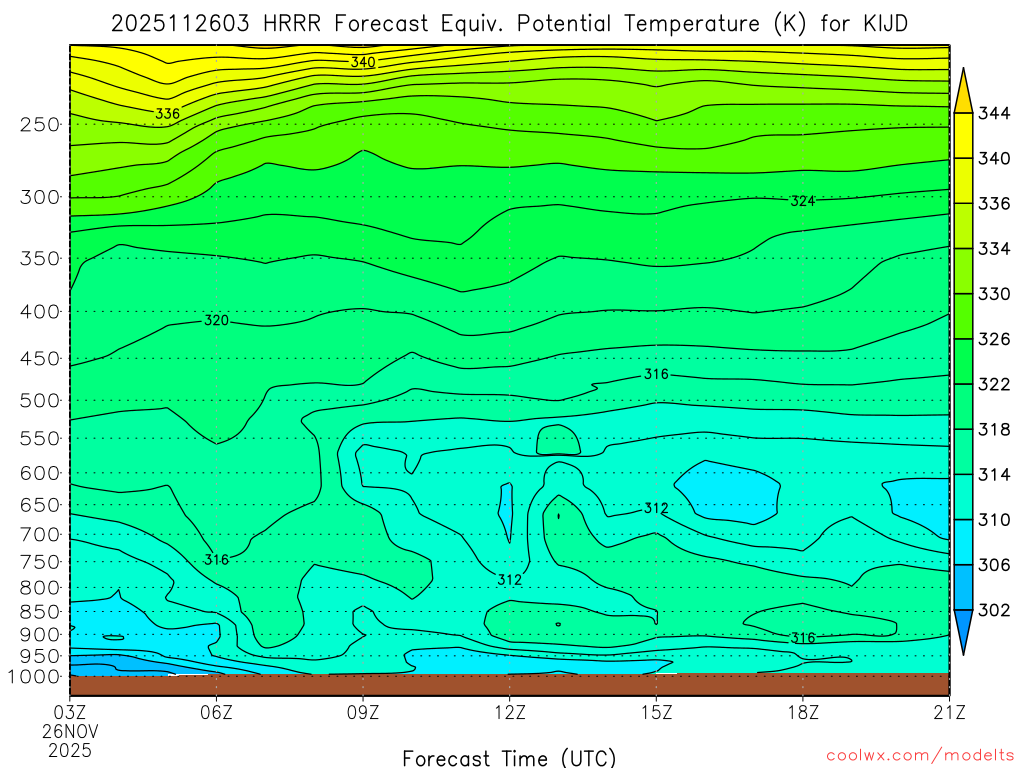Viewport: 1024px width, 768px height.
Task: Click the 314 colorbar value label
Action: (994, 475)
